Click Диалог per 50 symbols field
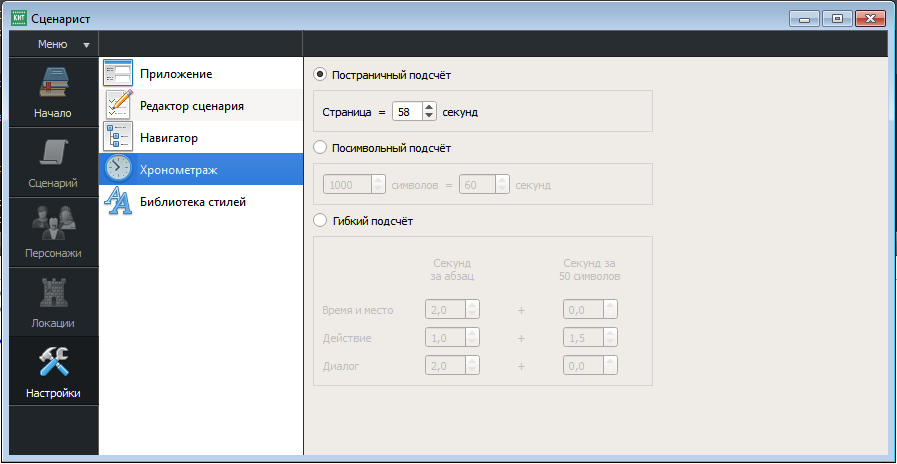Screen dimensions: 897x464 coord(590,366)
